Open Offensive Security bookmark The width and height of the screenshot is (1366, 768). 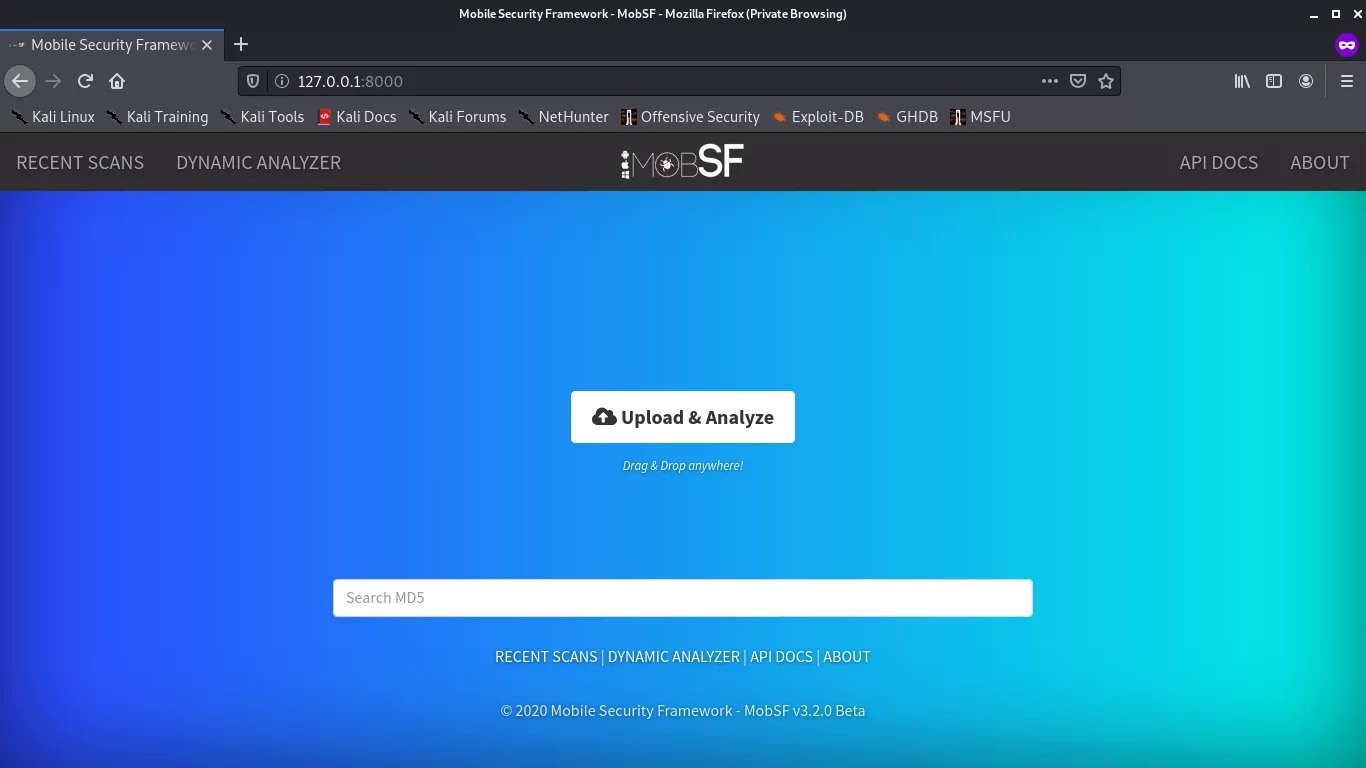click(690, 117)
